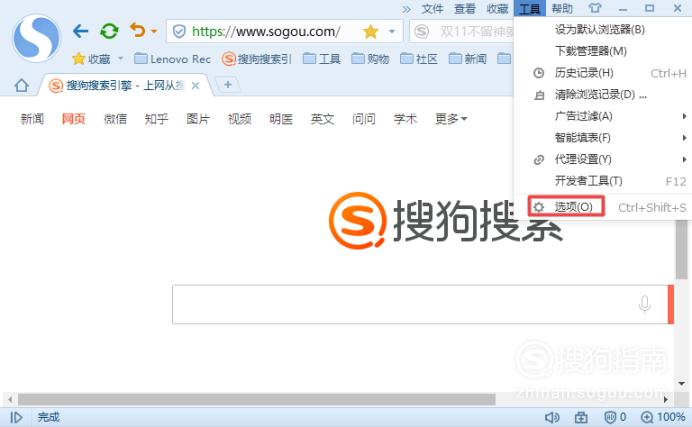Viewport: 692px width, 427px height.
Task: Open the 工具 bookmark folder
Action: coord(322,59)
